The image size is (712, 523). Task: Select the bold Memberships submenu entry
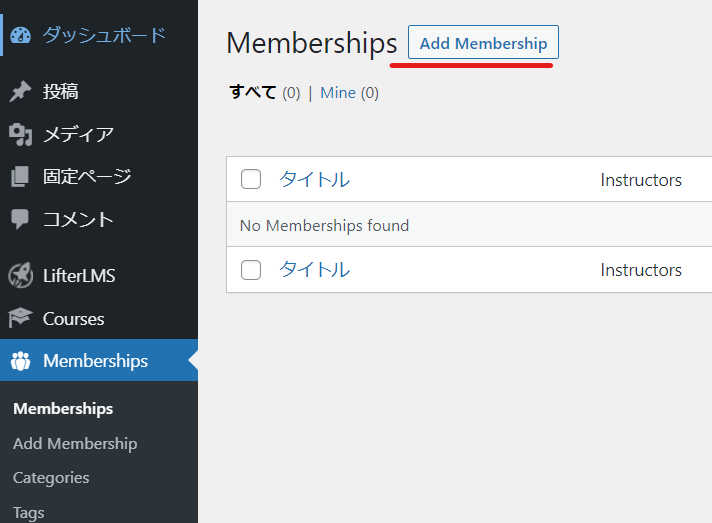point(63,409)
